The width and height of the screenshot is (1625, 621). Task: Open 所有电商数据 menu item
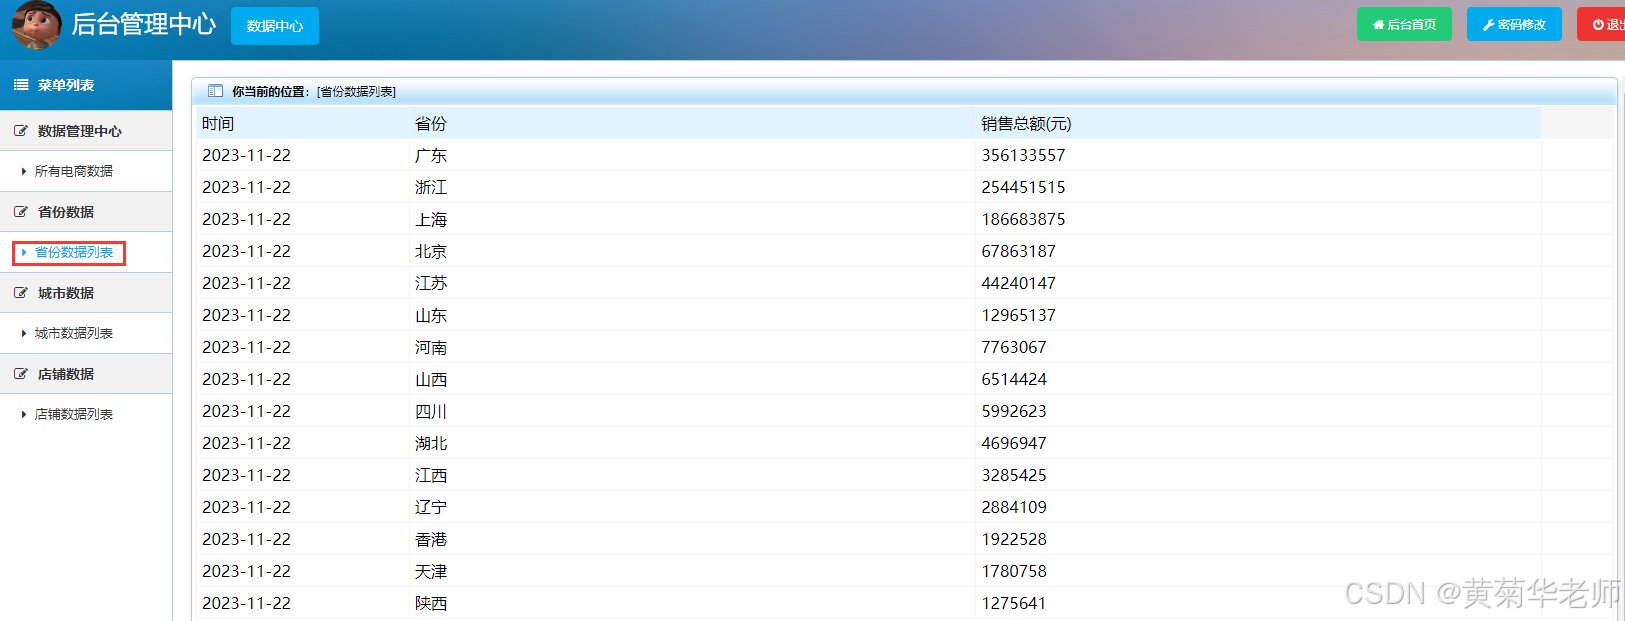pyautogui.click(x=74, y=171)
